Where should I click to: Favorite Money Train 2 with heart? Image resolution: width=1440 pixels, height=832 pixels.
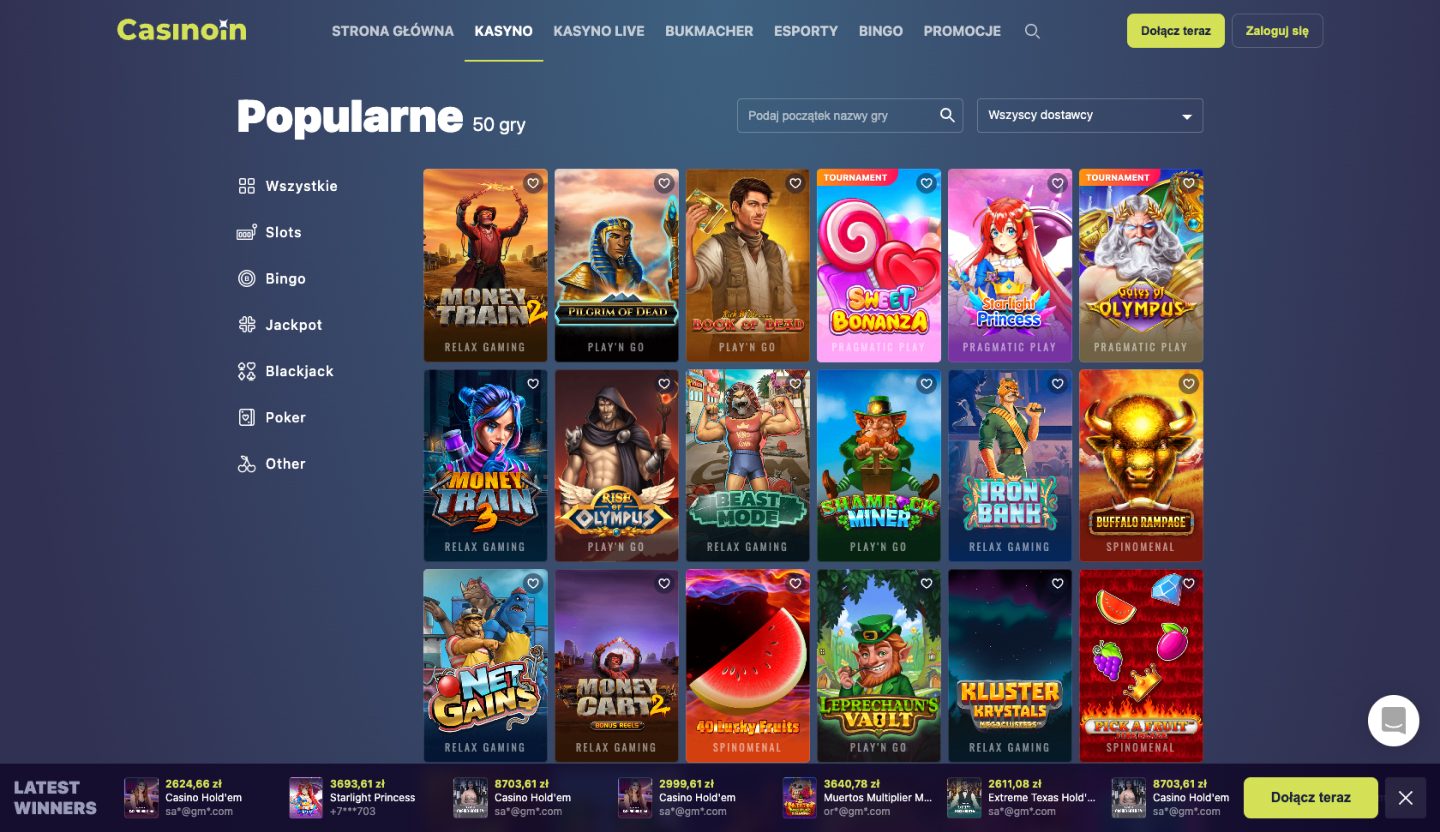pos(533,183)
